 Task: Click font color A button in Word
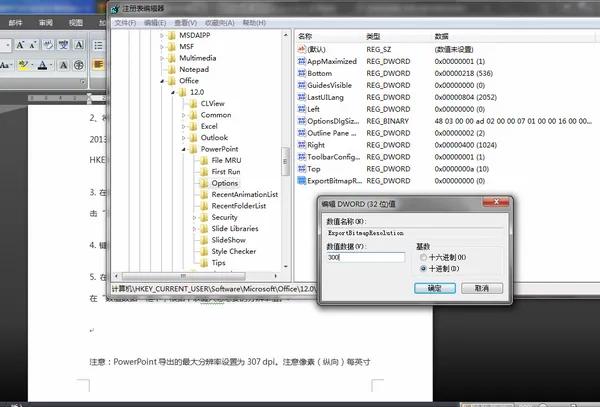pos(42,65)
